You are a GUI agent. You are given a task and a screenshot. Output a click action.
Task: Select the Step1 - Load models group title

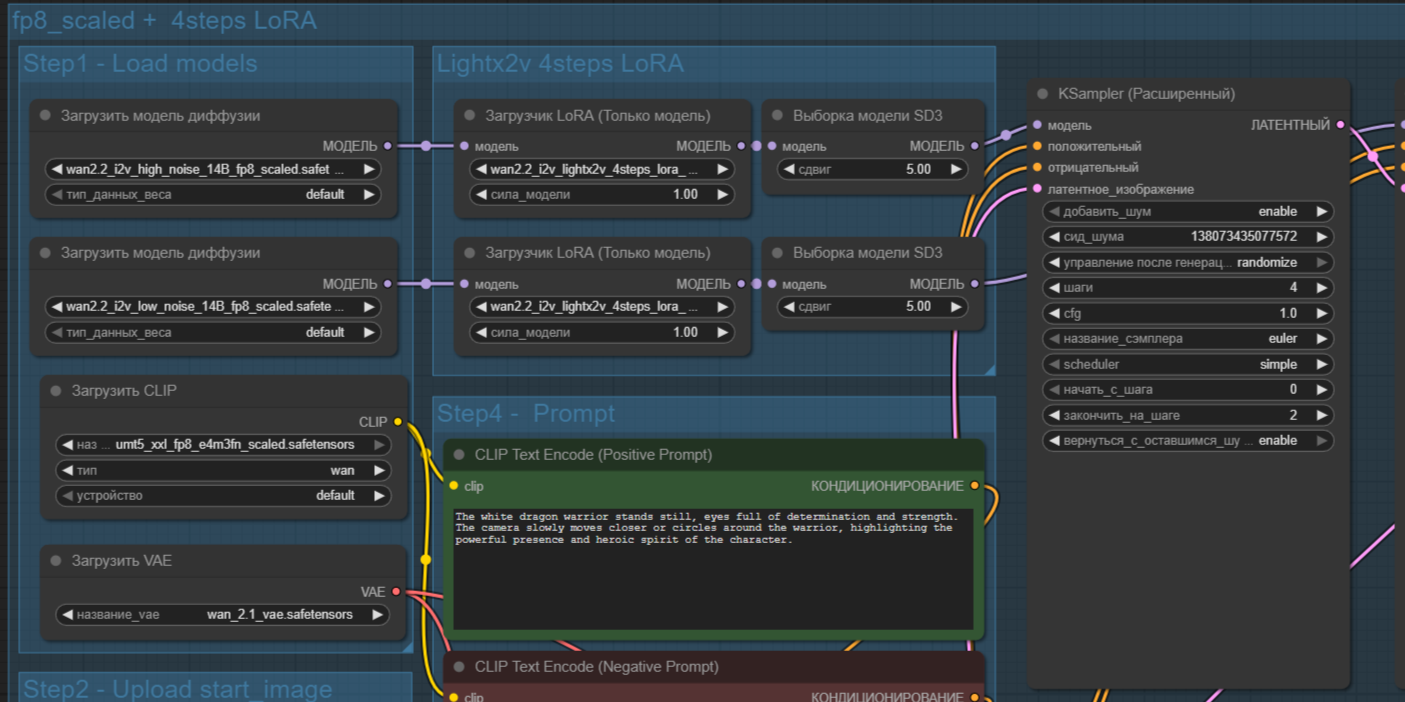pos(140,64)
